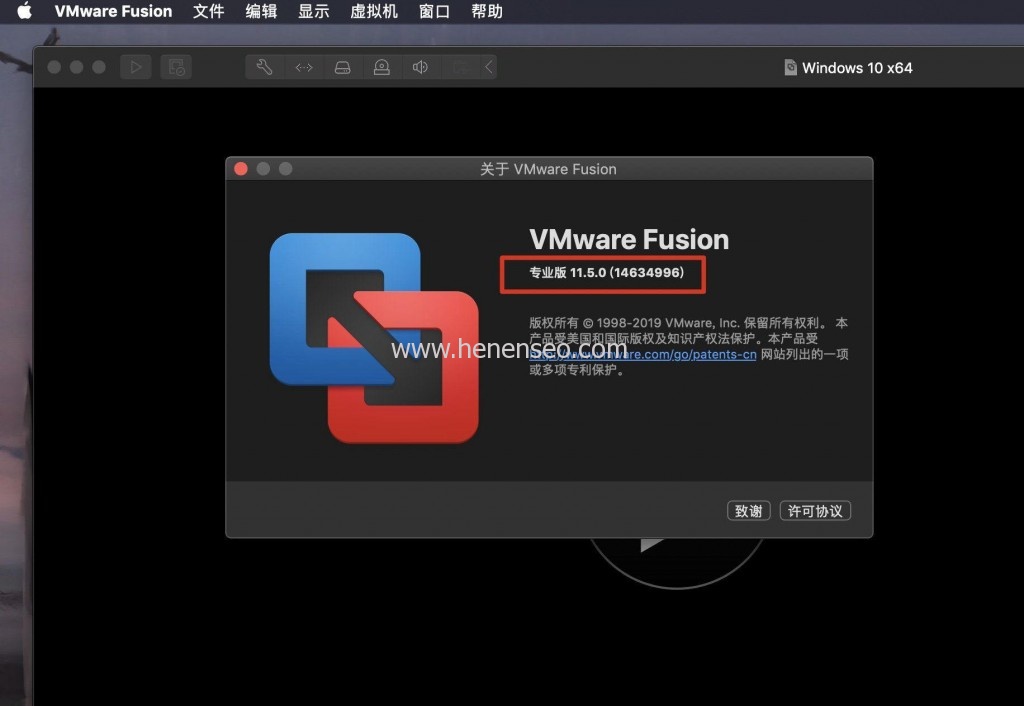Open the 虚拟机 menu
The width and height of the screenshot is (1024, 706).
pyautogui.click(x=373, y=12)
